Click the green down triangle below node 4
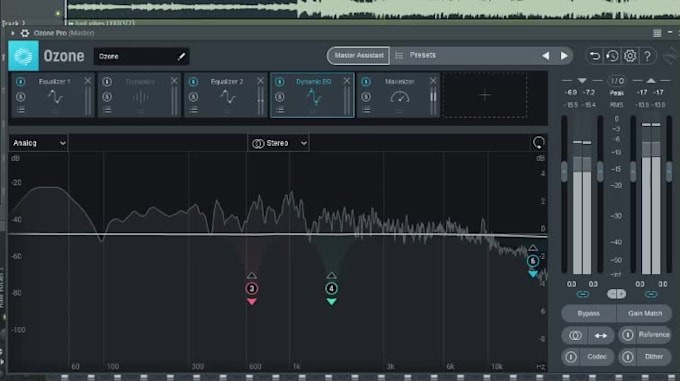The width and height of the screenshot is (680, 381). tap(331, 302)
